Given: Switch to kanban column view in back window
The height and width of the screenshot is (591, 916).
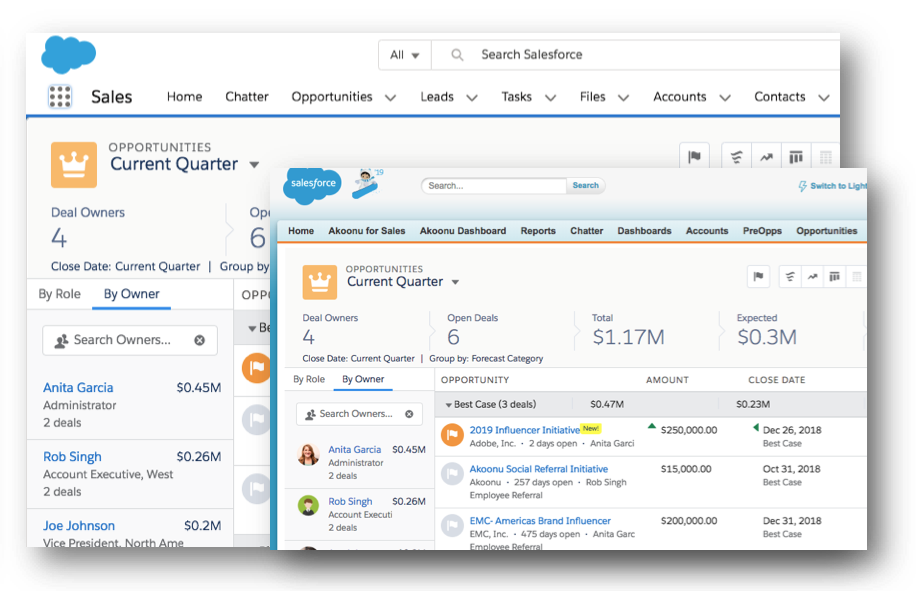Looking at the screenshot, I should pyautogui.click(x=796, y=157).
